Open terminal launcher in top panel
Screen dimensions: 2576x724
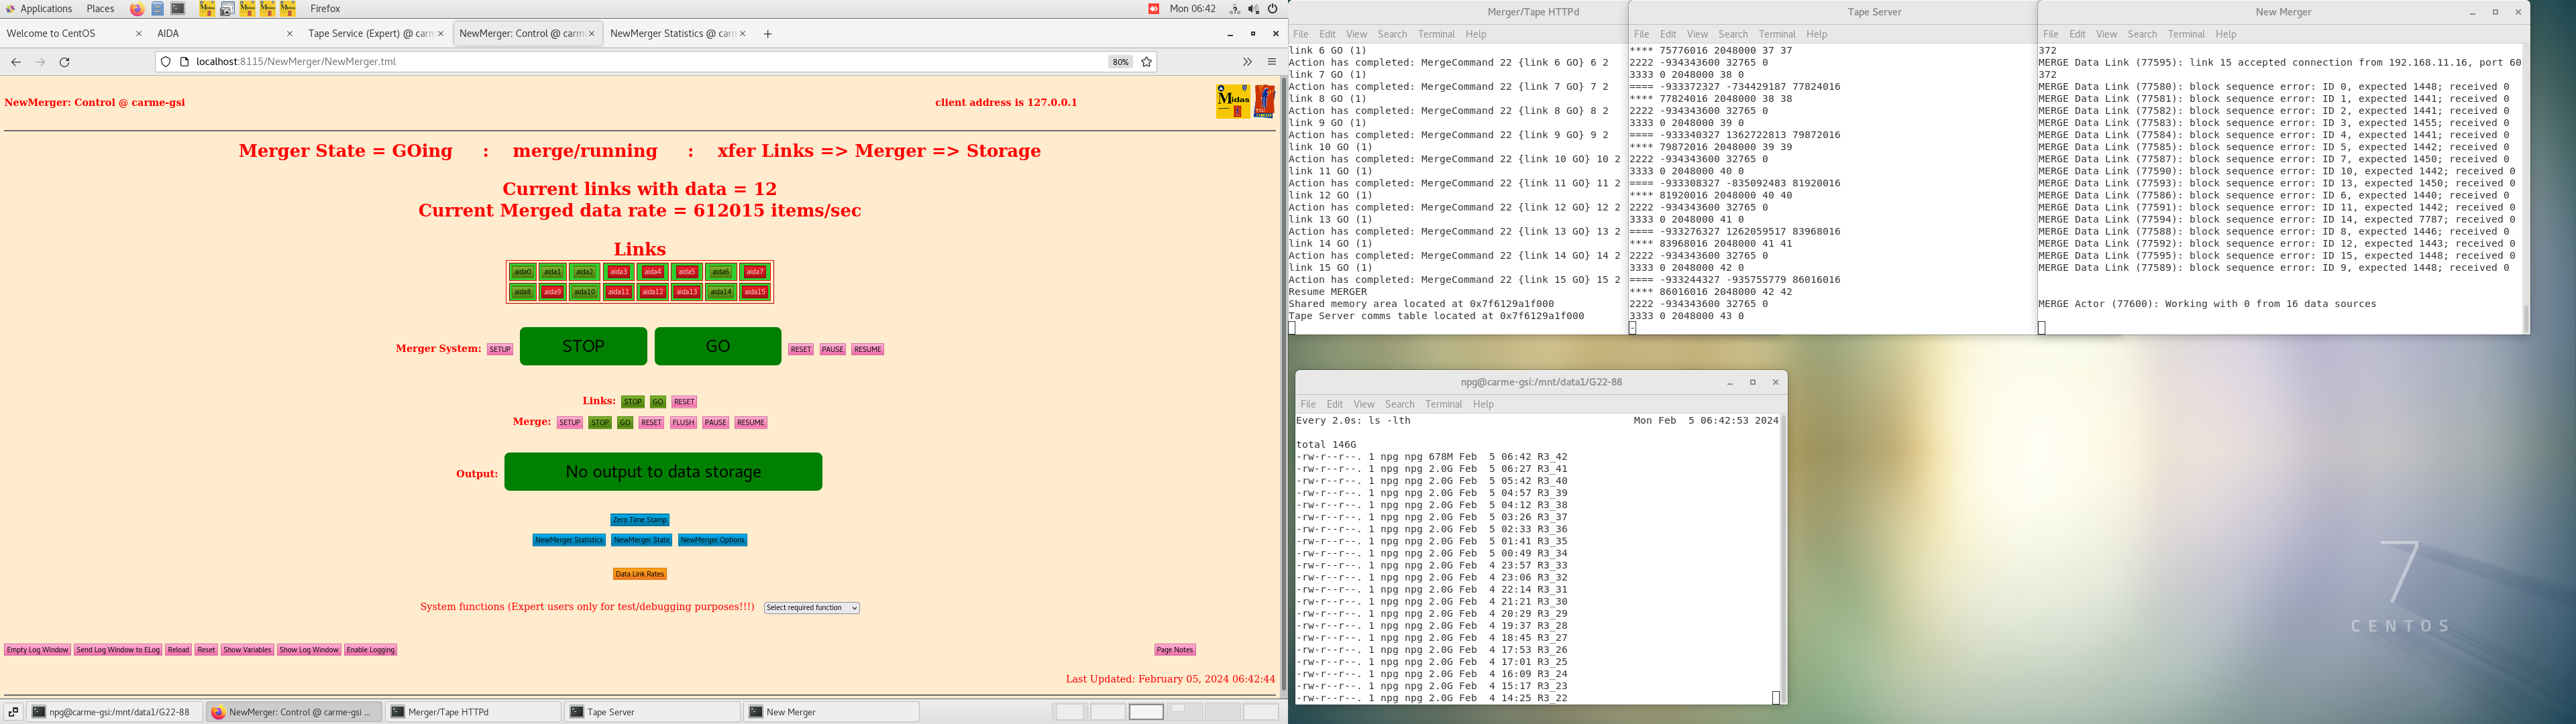coord(178,9)
